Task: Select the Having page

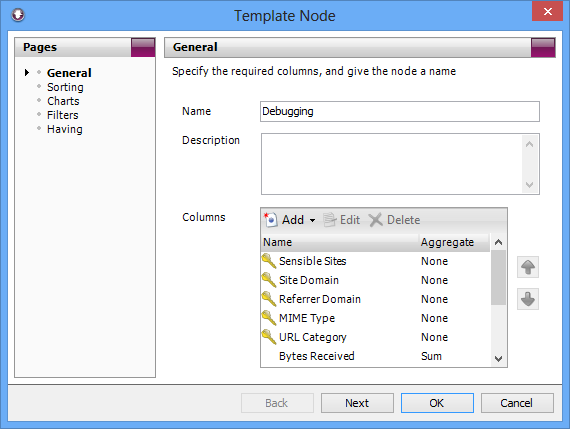Action: pos(65,129)
